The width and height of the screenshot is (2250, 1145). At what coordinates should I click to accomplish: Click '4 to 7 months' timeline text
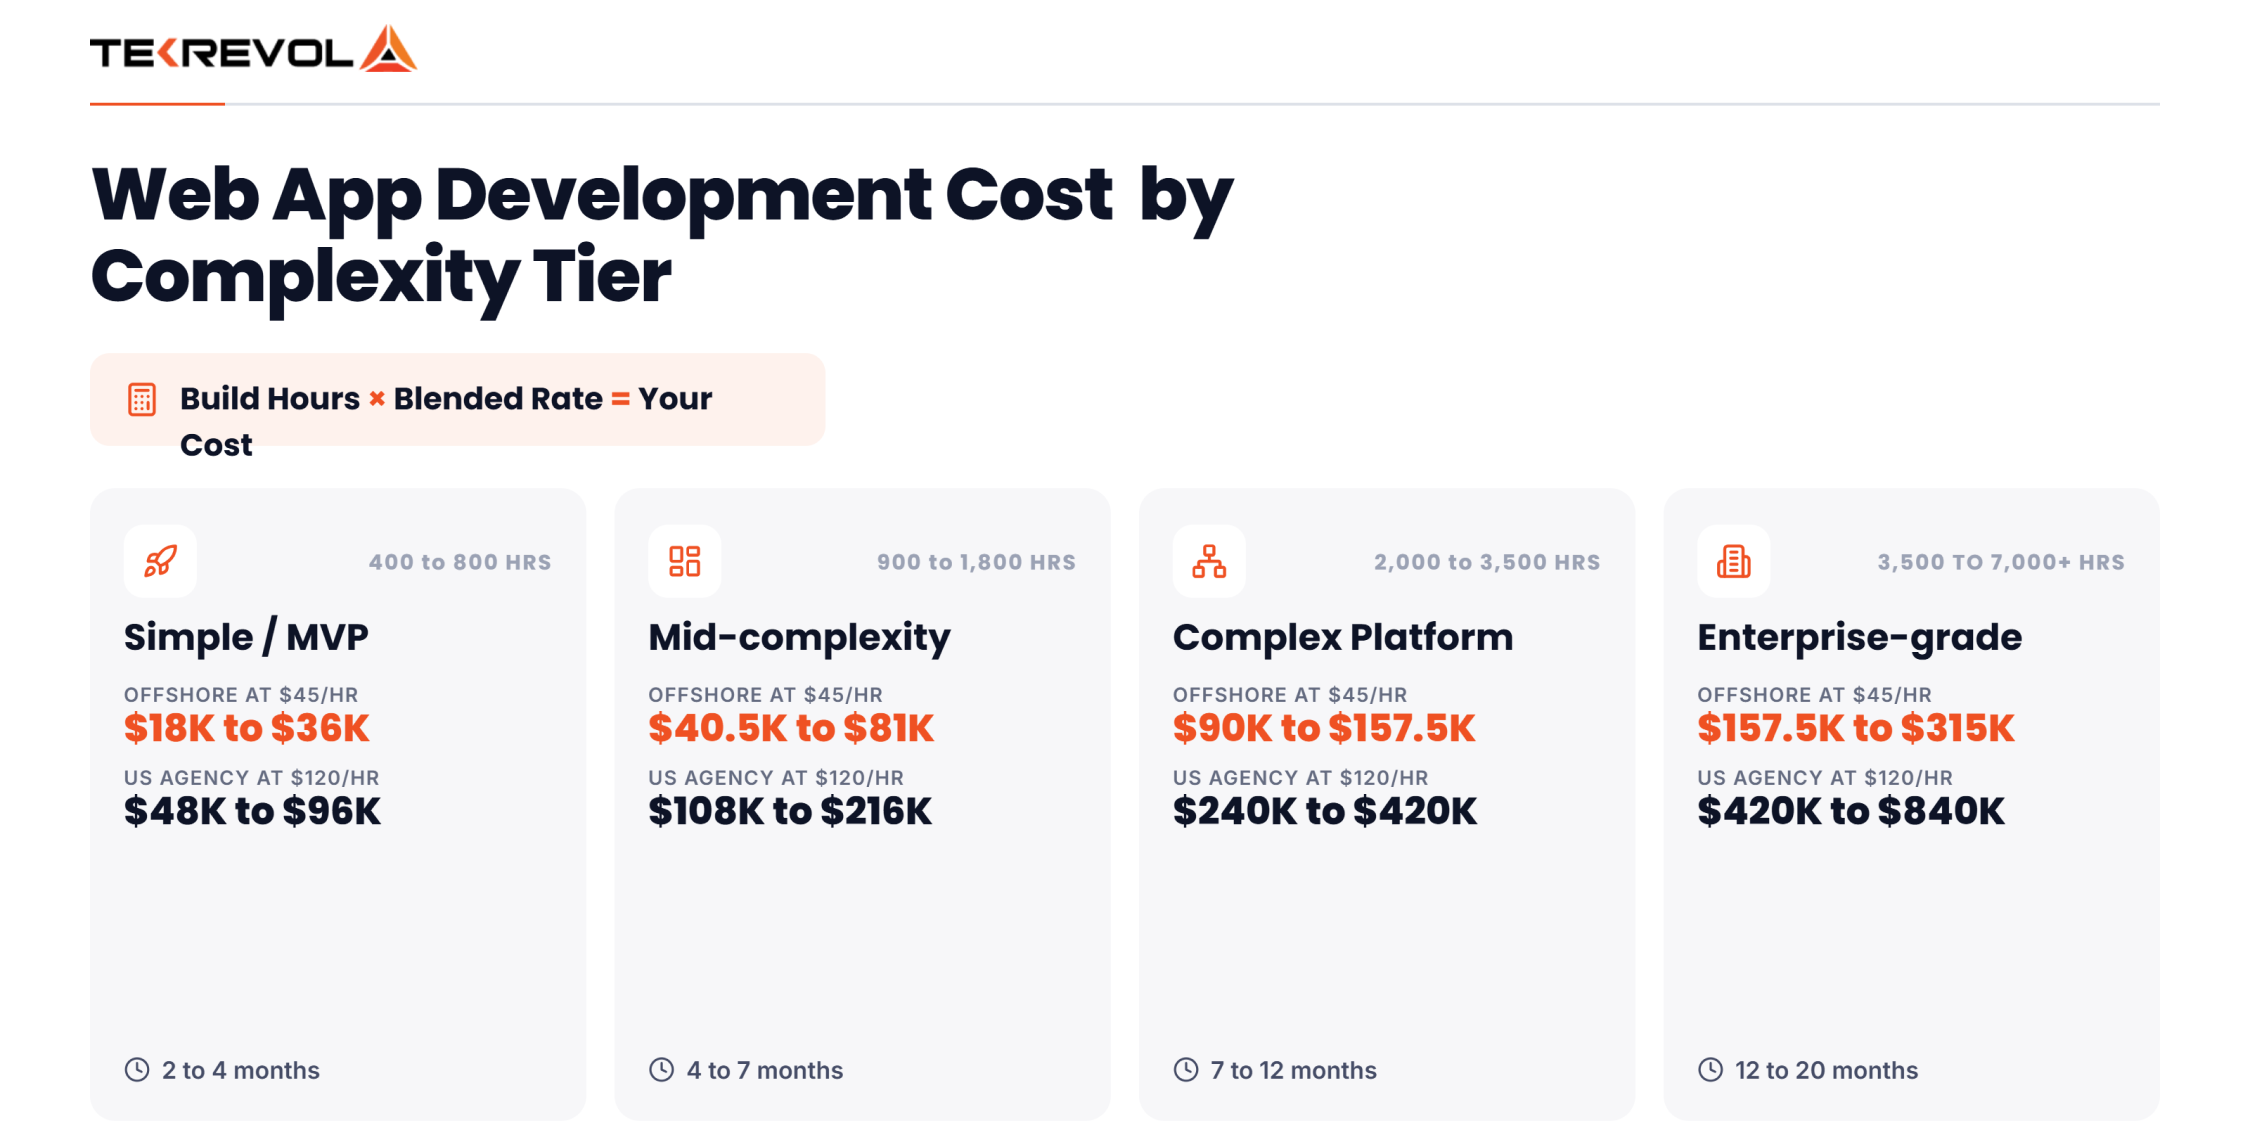coord(765,1070)
